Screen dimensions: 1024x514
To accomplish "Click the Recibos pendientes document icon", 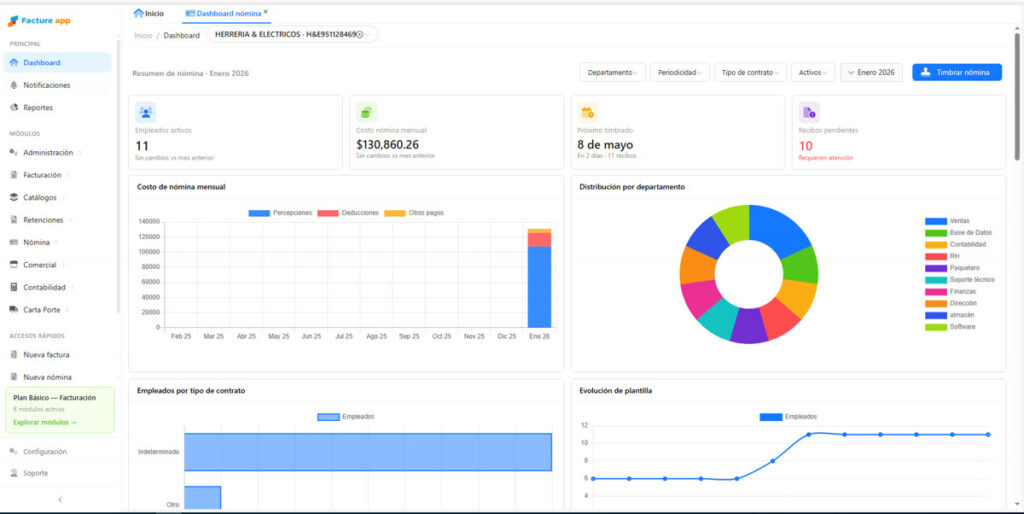I will 809,112.
